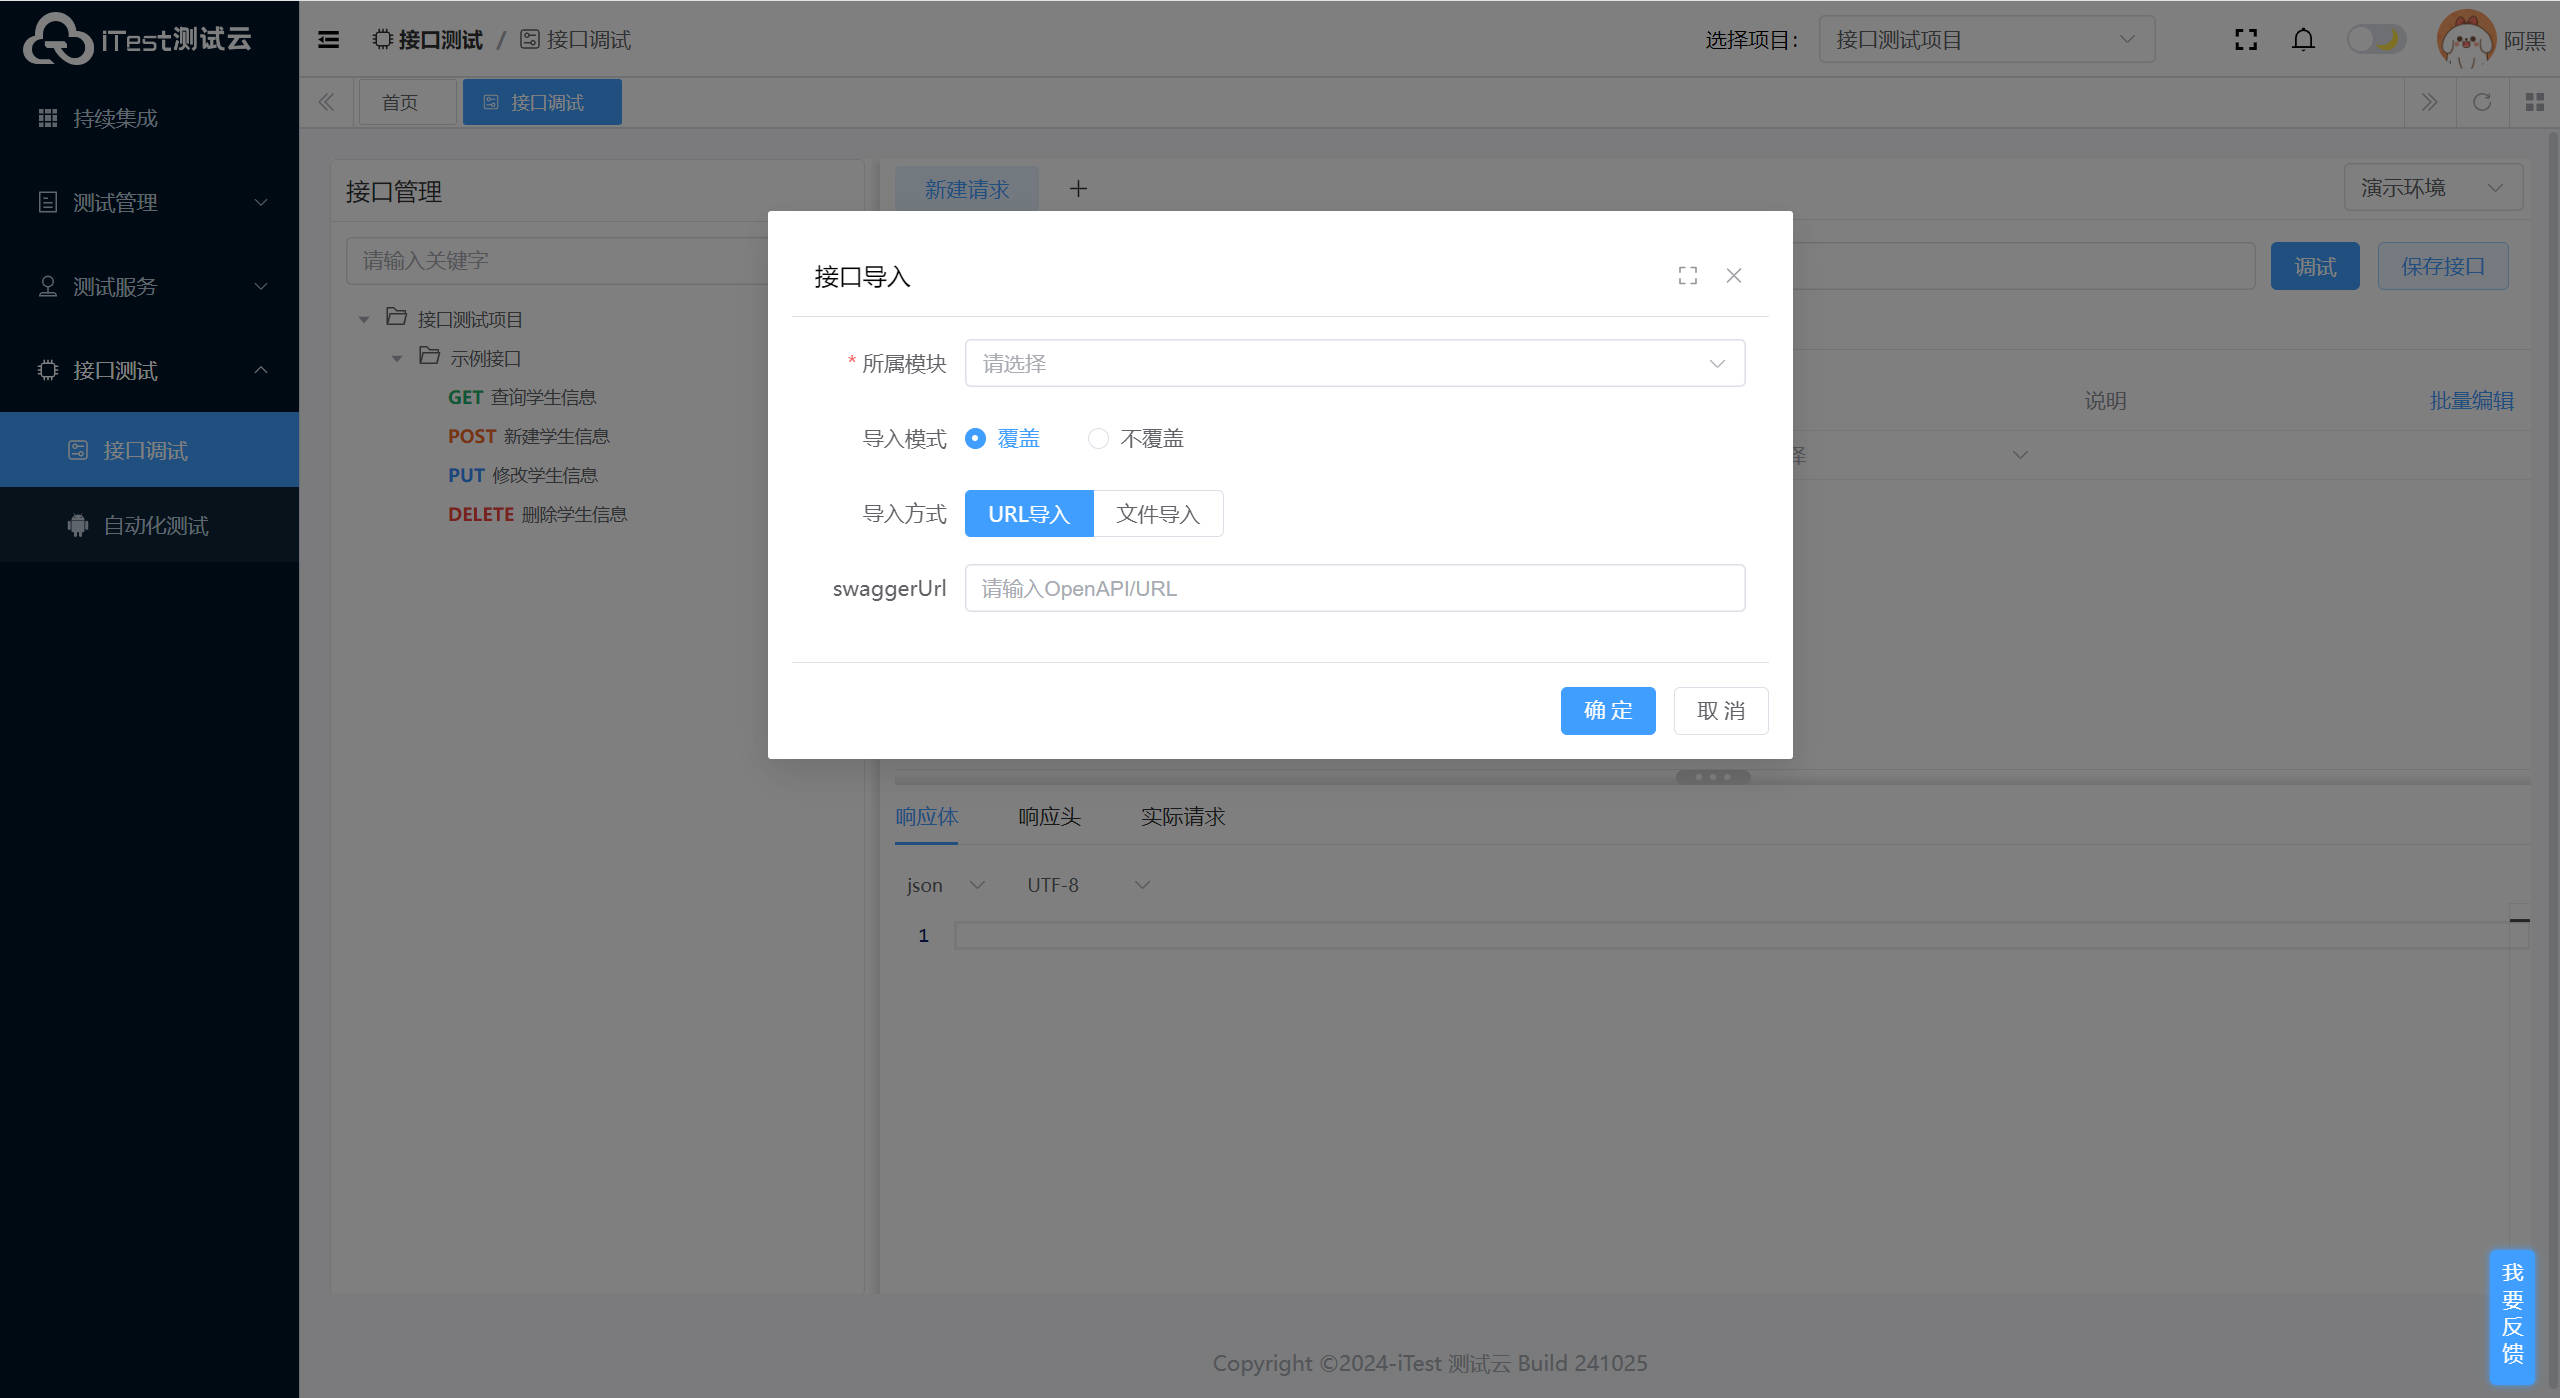Click the fullscreen icon in top bar
This screenshot has height=1398, width=2560.
[x=2246, y=40]
